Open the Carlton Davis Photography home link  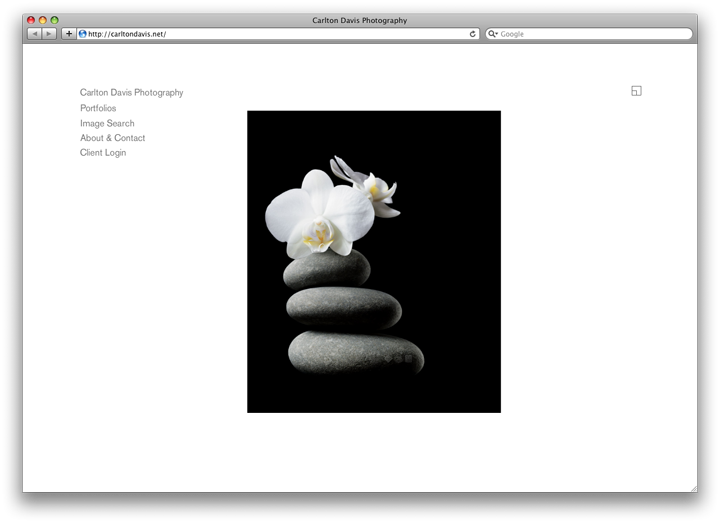(131, 93)
